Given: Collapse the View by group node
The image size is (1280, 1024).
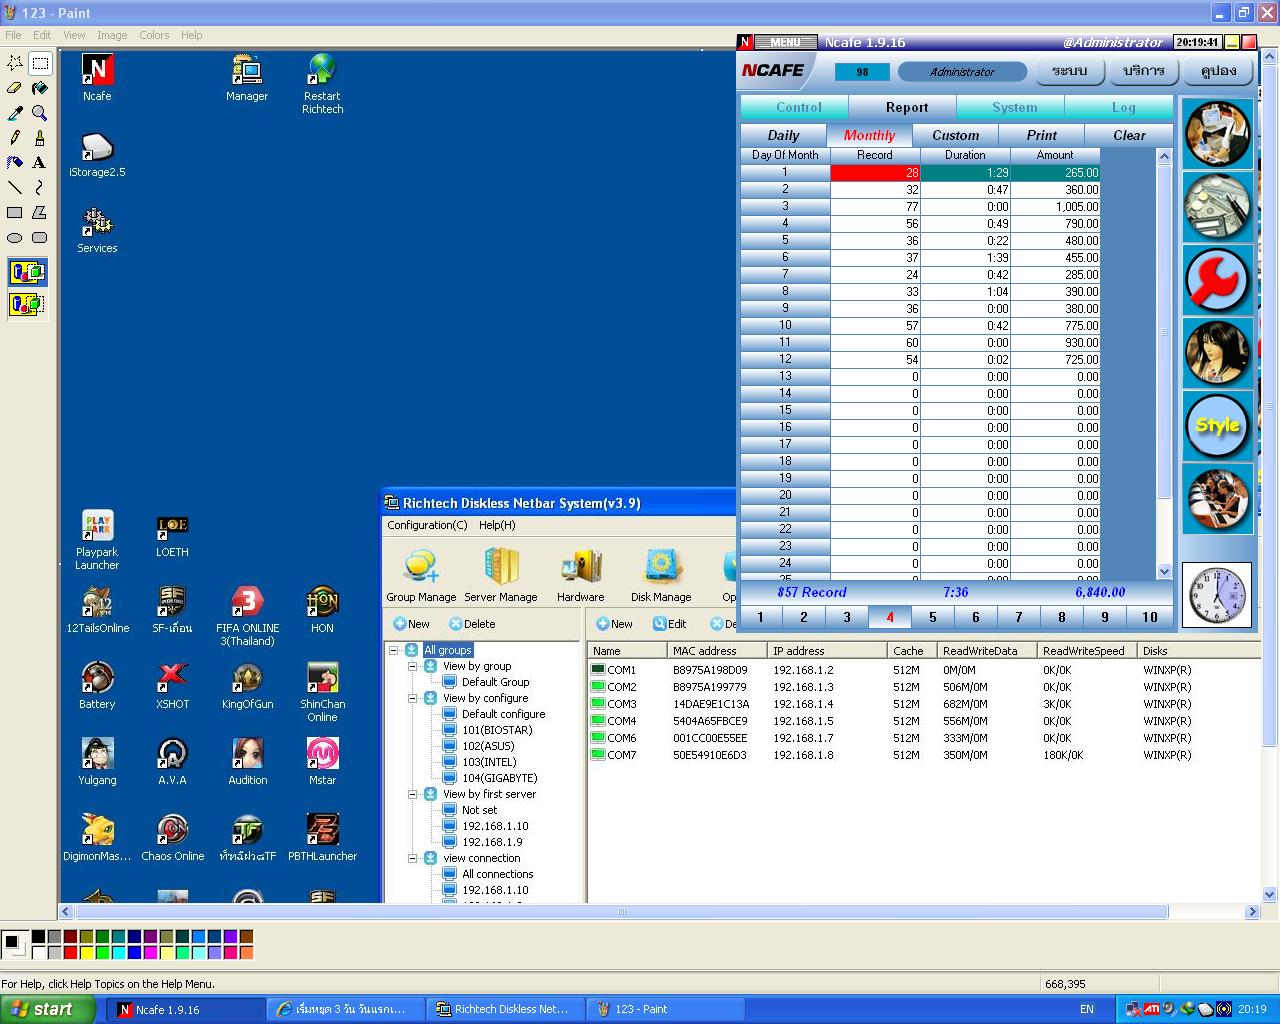Looking at the screenshot, I should pos(412,666).
